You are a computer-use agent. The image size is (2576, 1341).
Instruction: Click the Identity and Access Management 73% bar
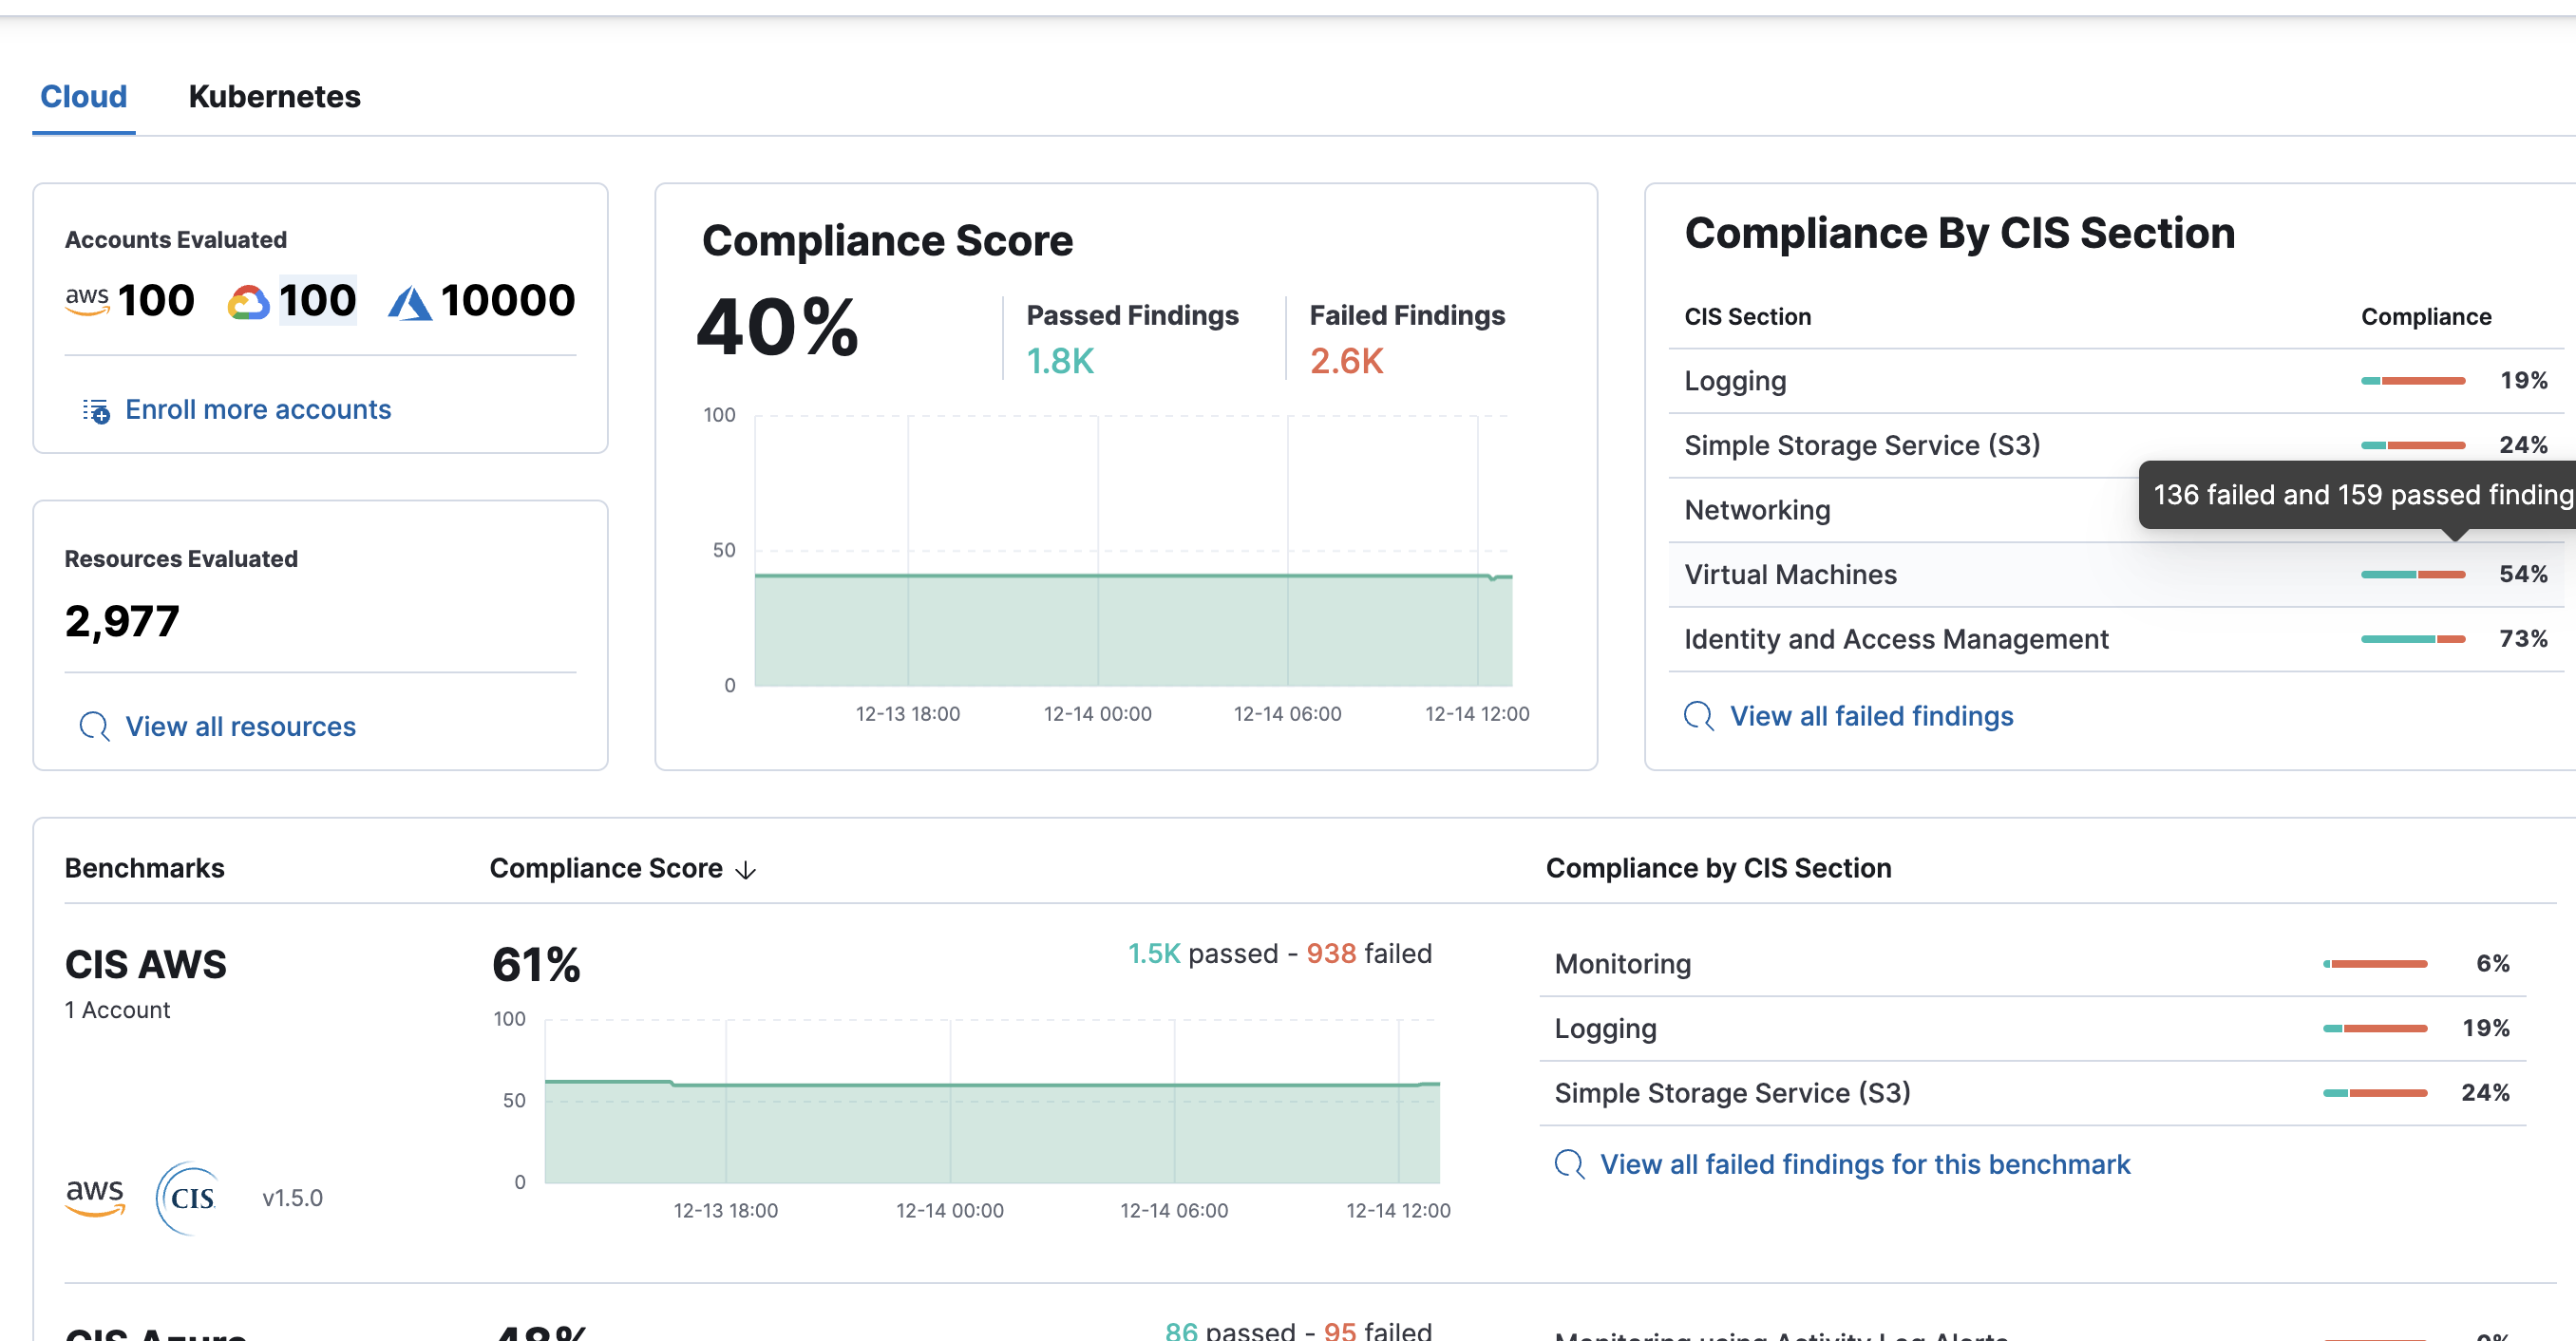click(x=2412, y=639)
